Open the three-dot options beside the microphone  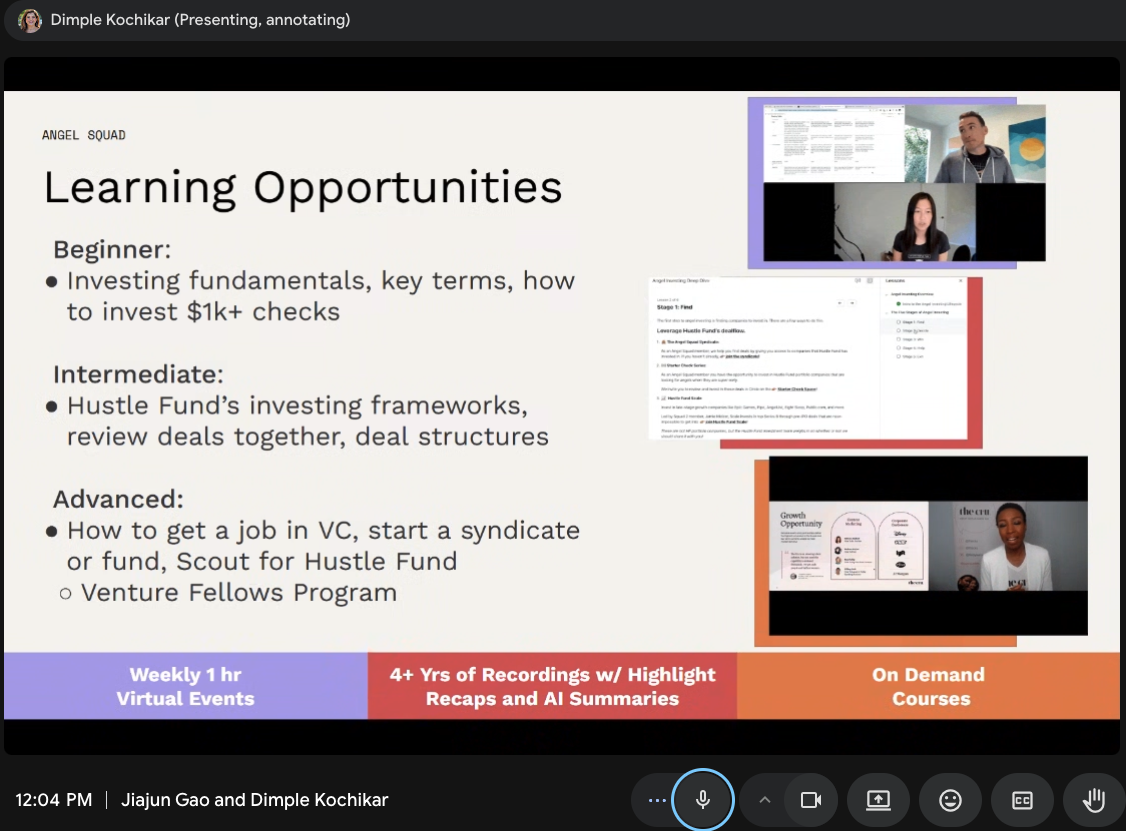tap(656, 800)
